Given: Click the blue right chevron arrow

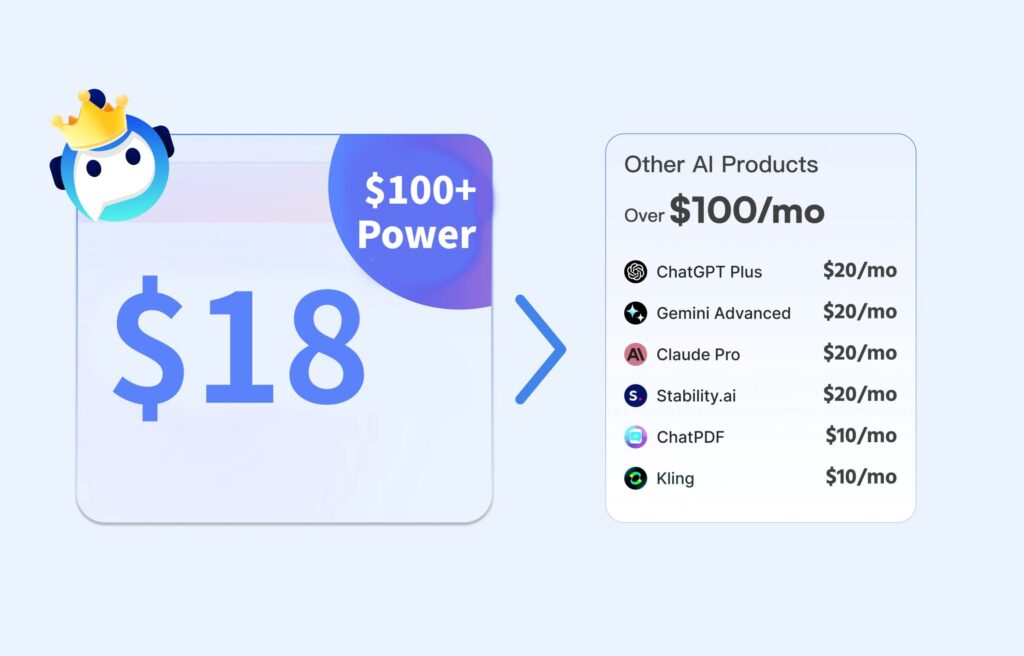Looking at the screenshot, I should pos(540,350).
